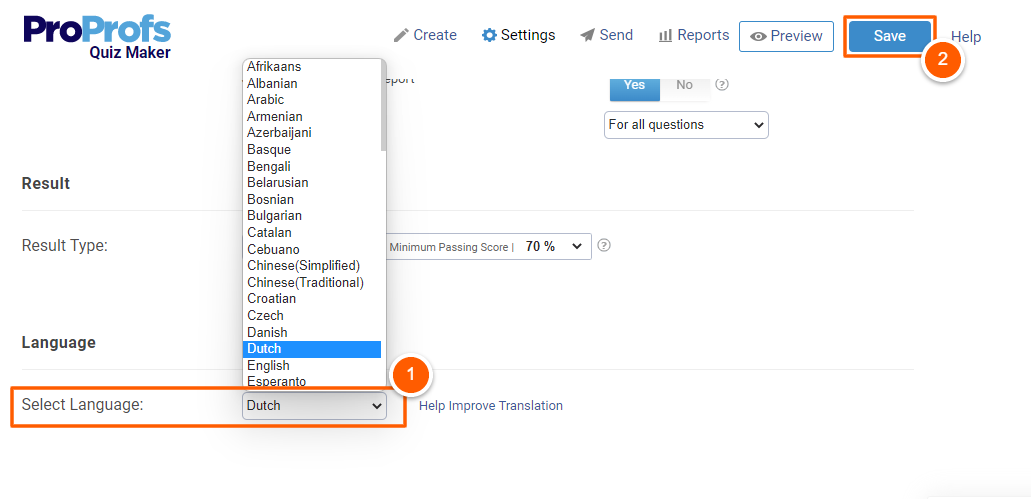Toggle the Yes option on
Viewport: 1031px width, 499px height.
tap(635, 85)
